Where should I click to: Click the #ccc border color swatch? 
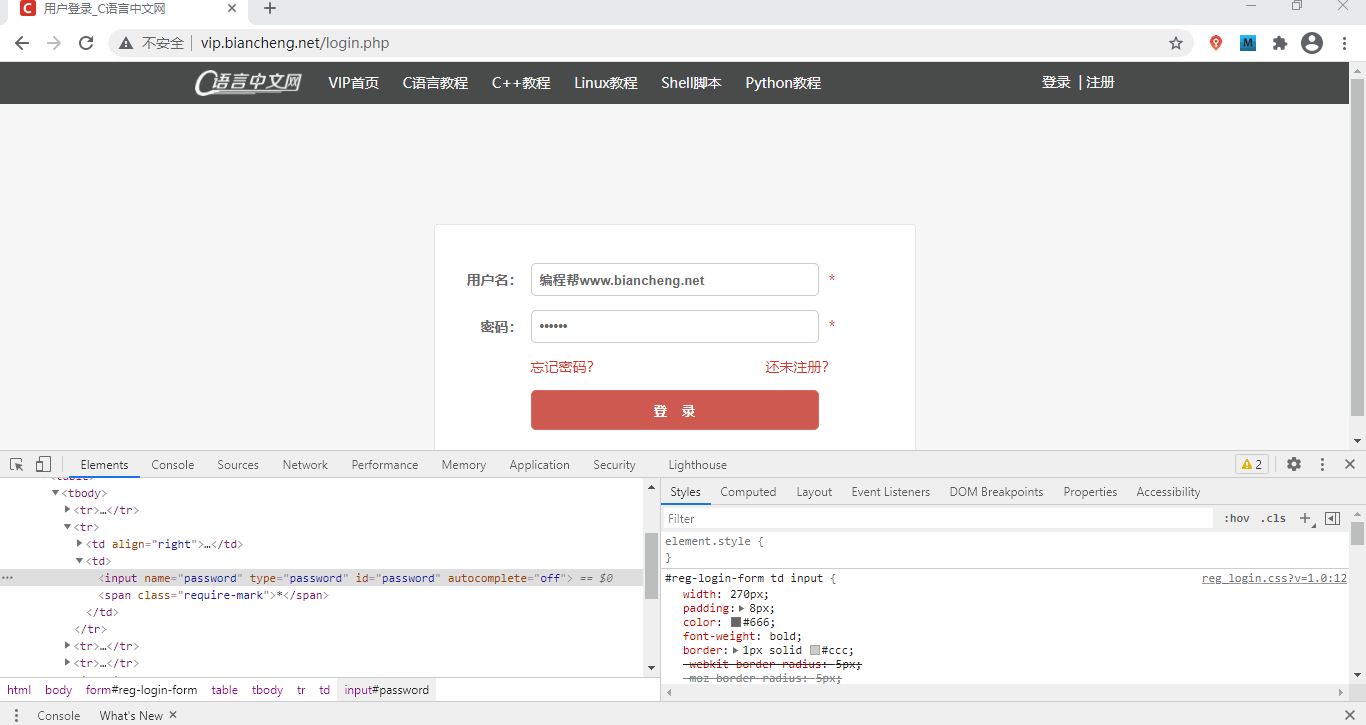815,650
